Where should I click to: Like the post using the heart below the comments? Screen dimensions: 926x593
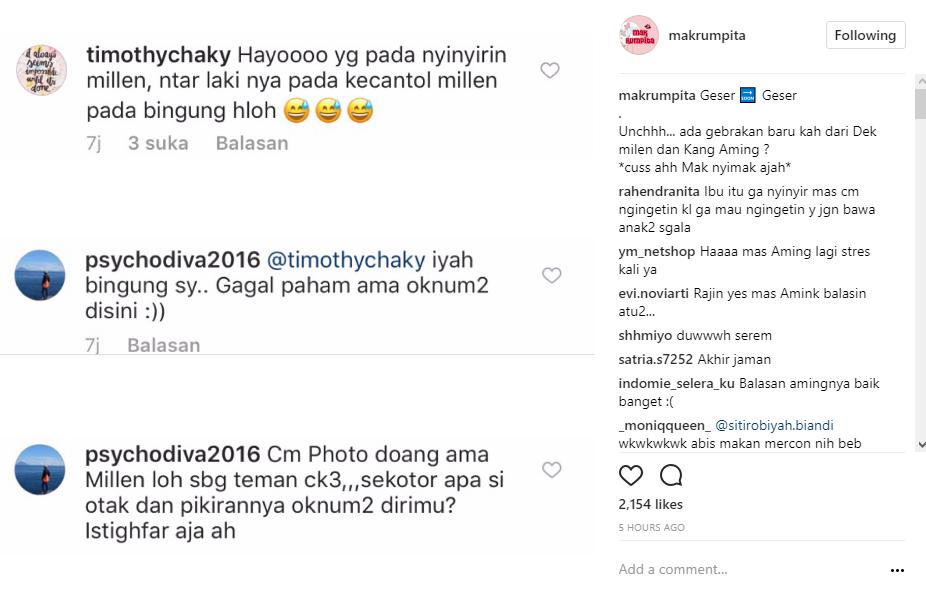coord(631,475)
